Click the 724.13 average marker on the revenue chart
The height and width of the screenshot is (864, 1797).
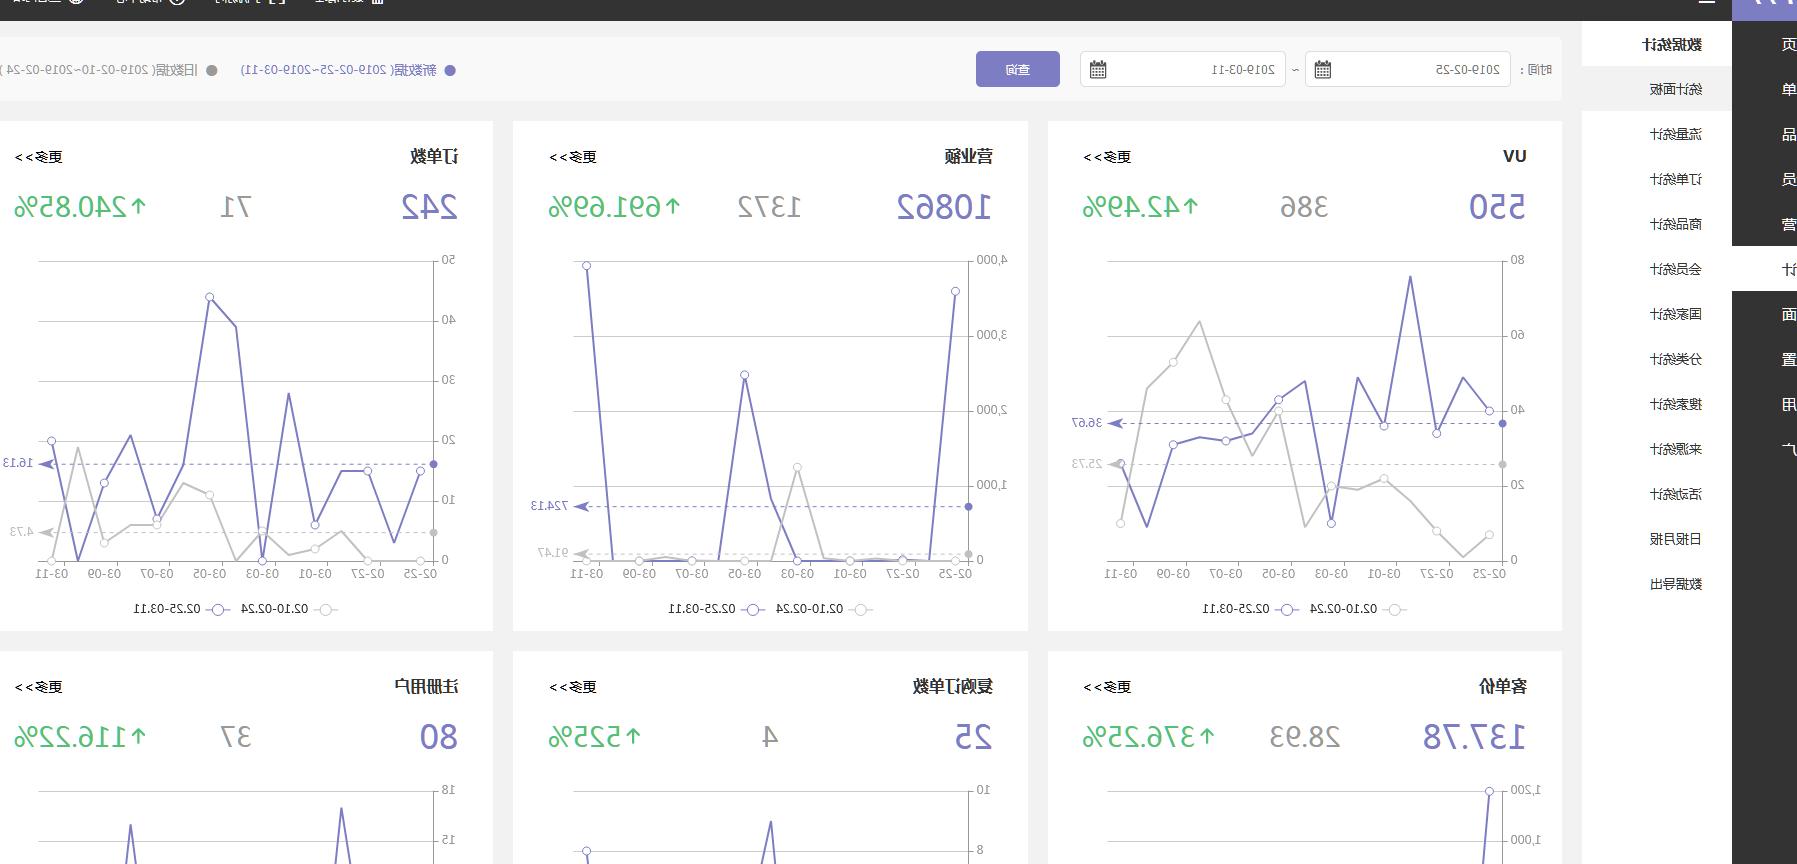click(x=549, y=506)
